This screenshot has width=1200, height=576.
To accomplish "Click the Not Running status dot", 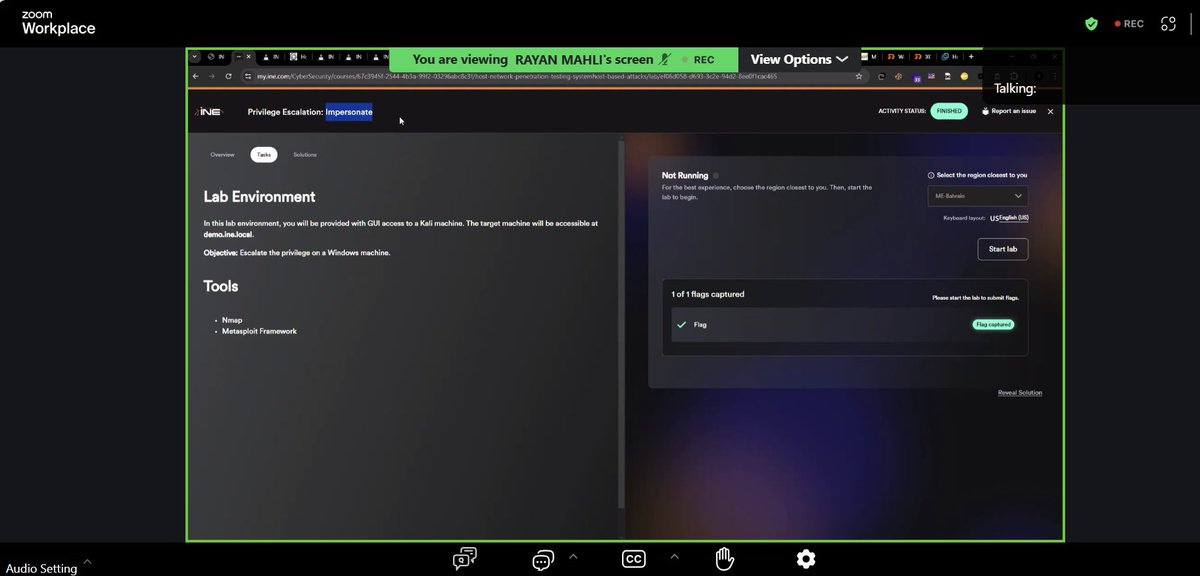I will click(715, 175).
